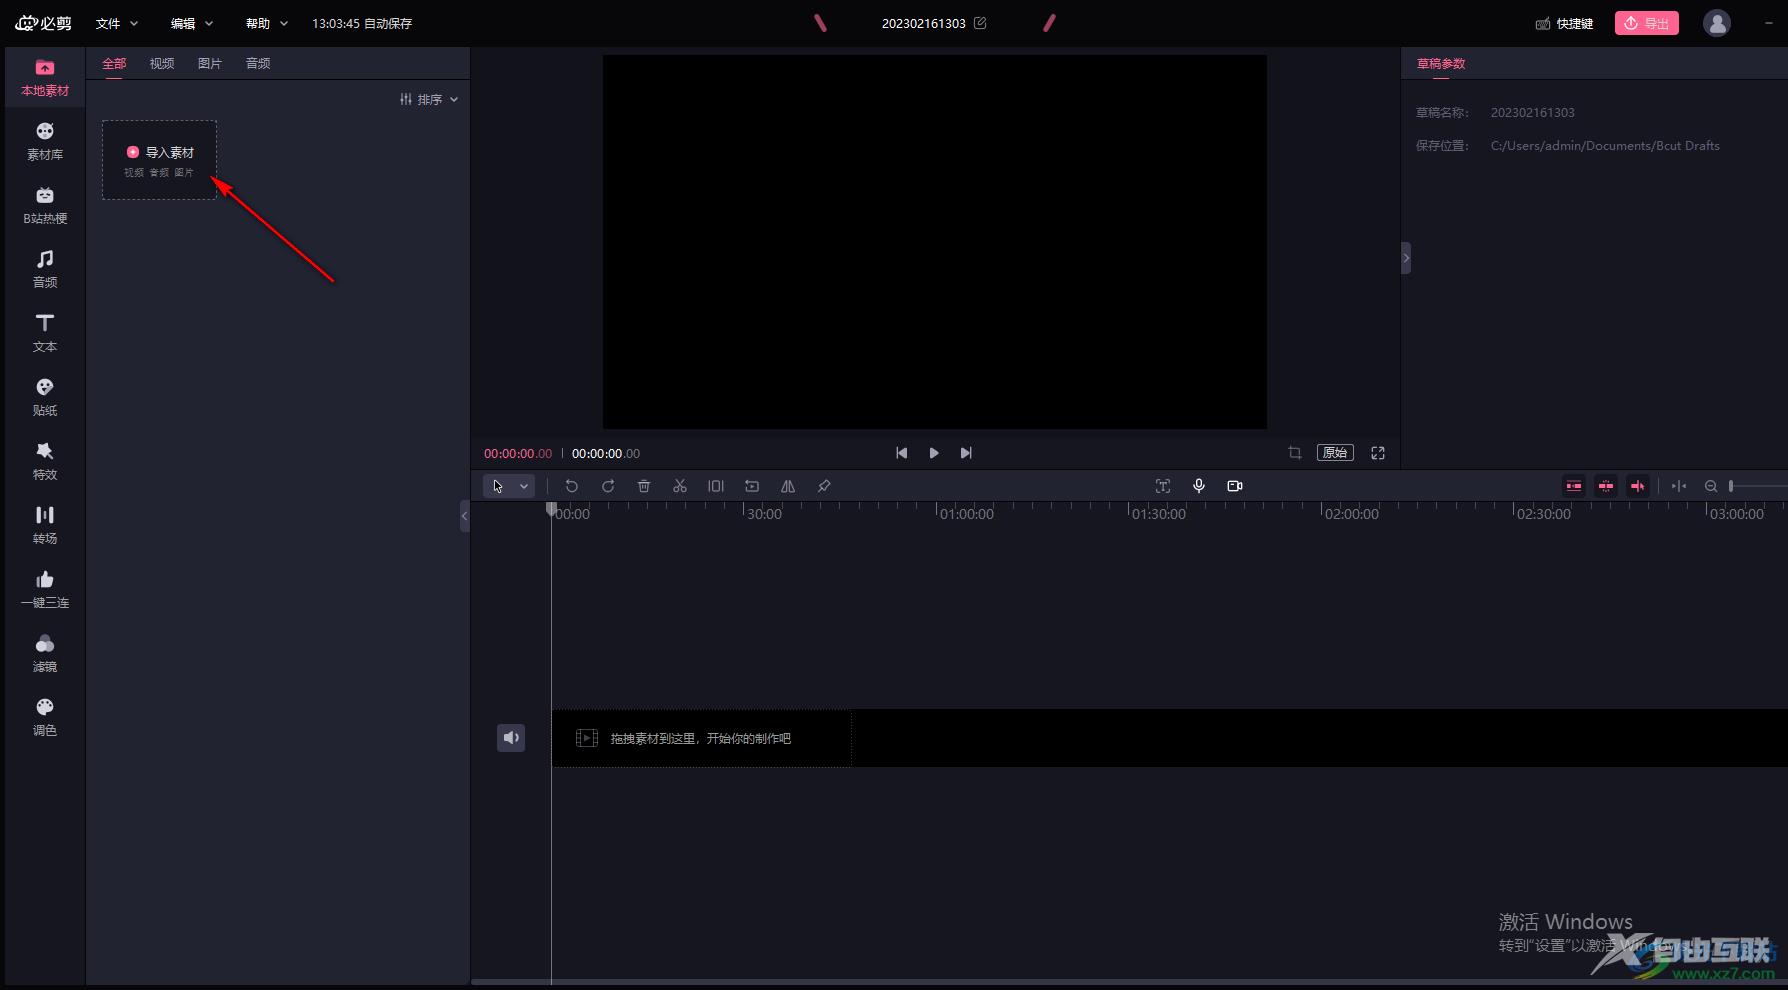Viewport: 1788px width, 990px height.
Task: Open the 转场 transitions panel
Action: click(x=45, y=526)
